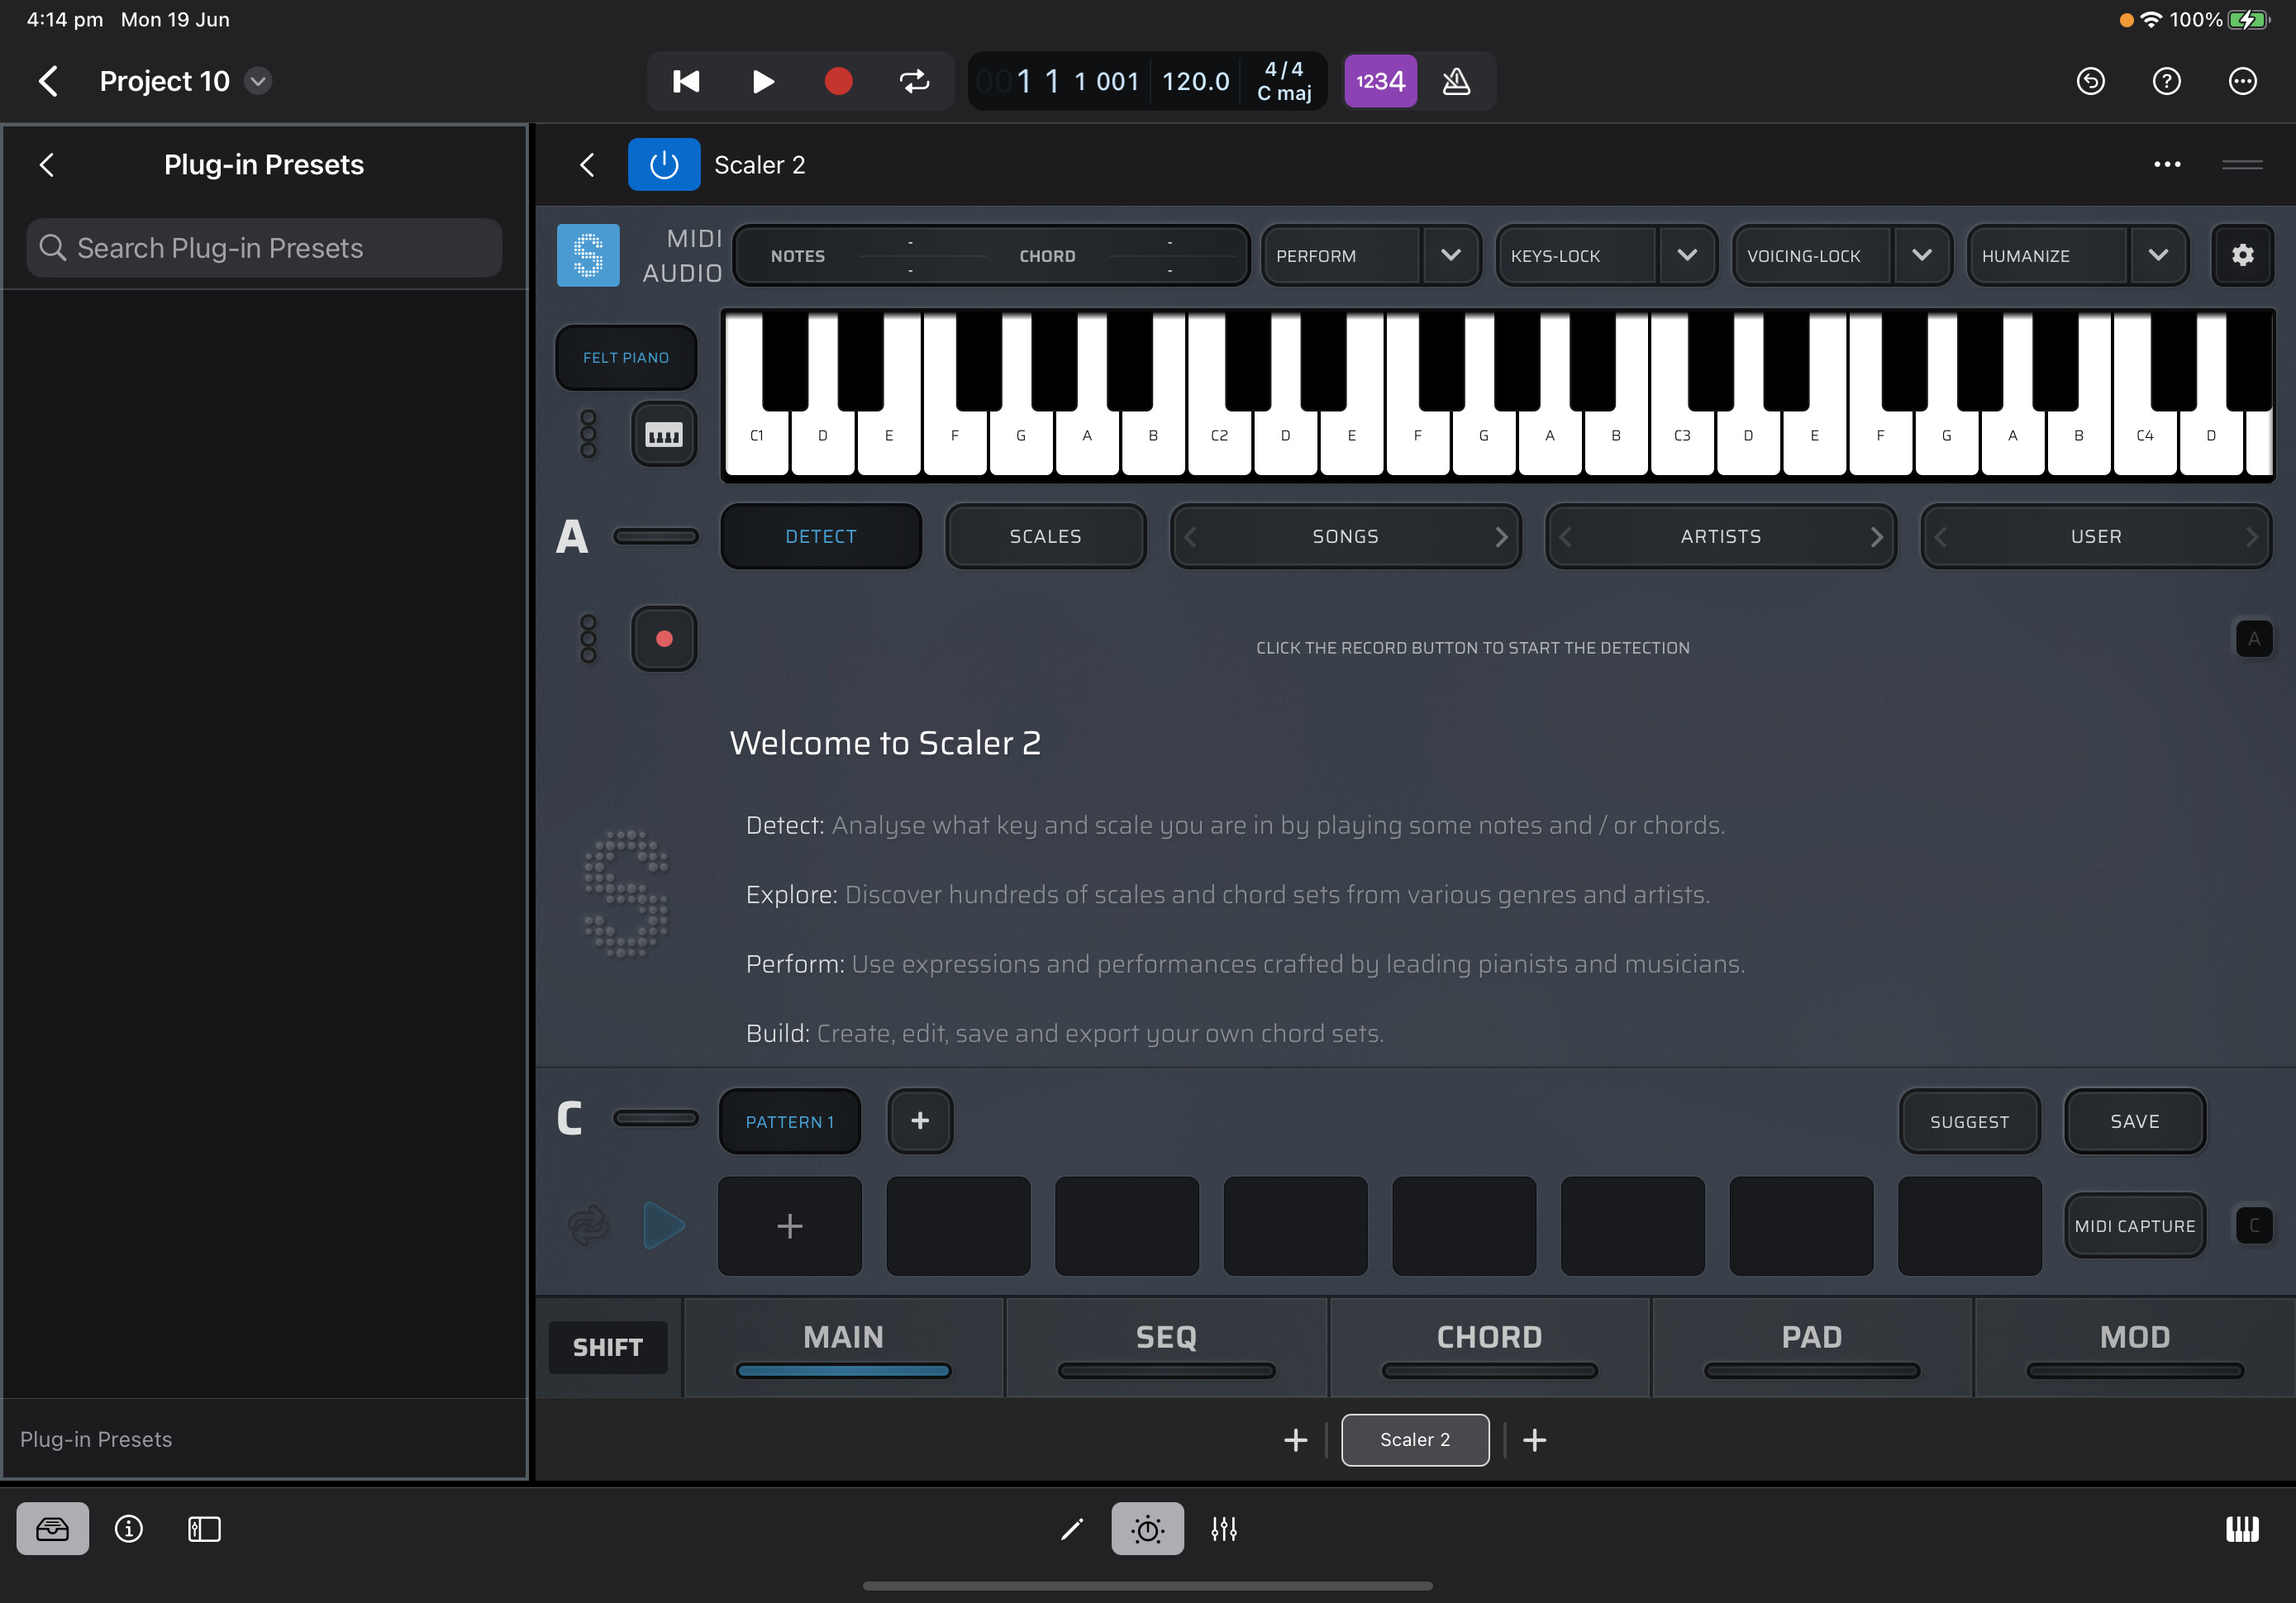Open the three-dot menu beside keyboard icon
Image resolution: width=2296 pixels, height=1603 pixels.
[588, 435]
